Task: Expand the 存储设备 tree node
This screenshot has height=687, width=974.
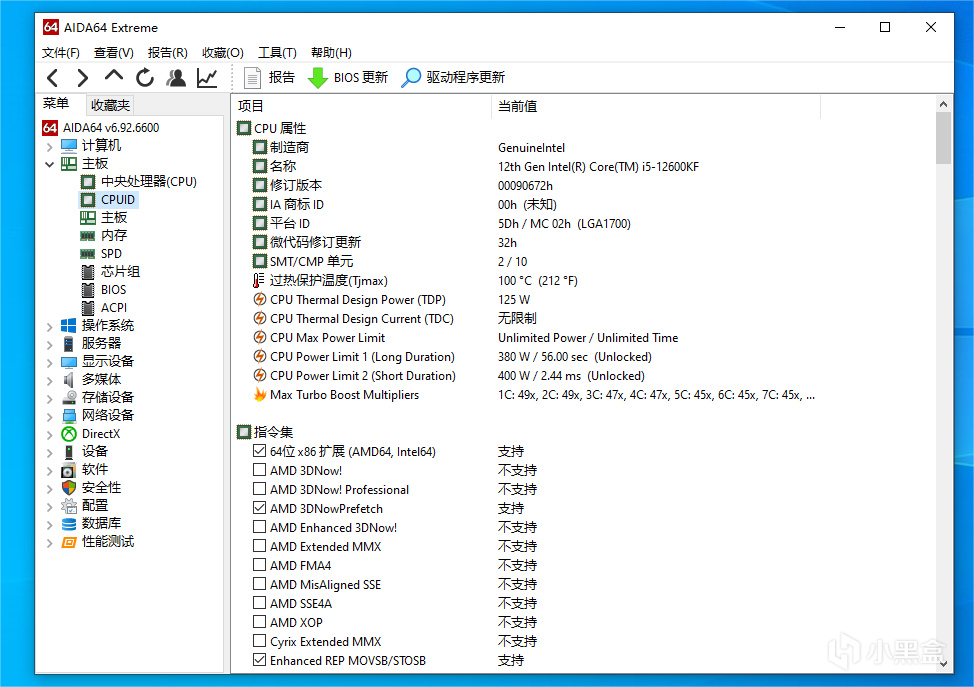Action: (x=50, y=399)
